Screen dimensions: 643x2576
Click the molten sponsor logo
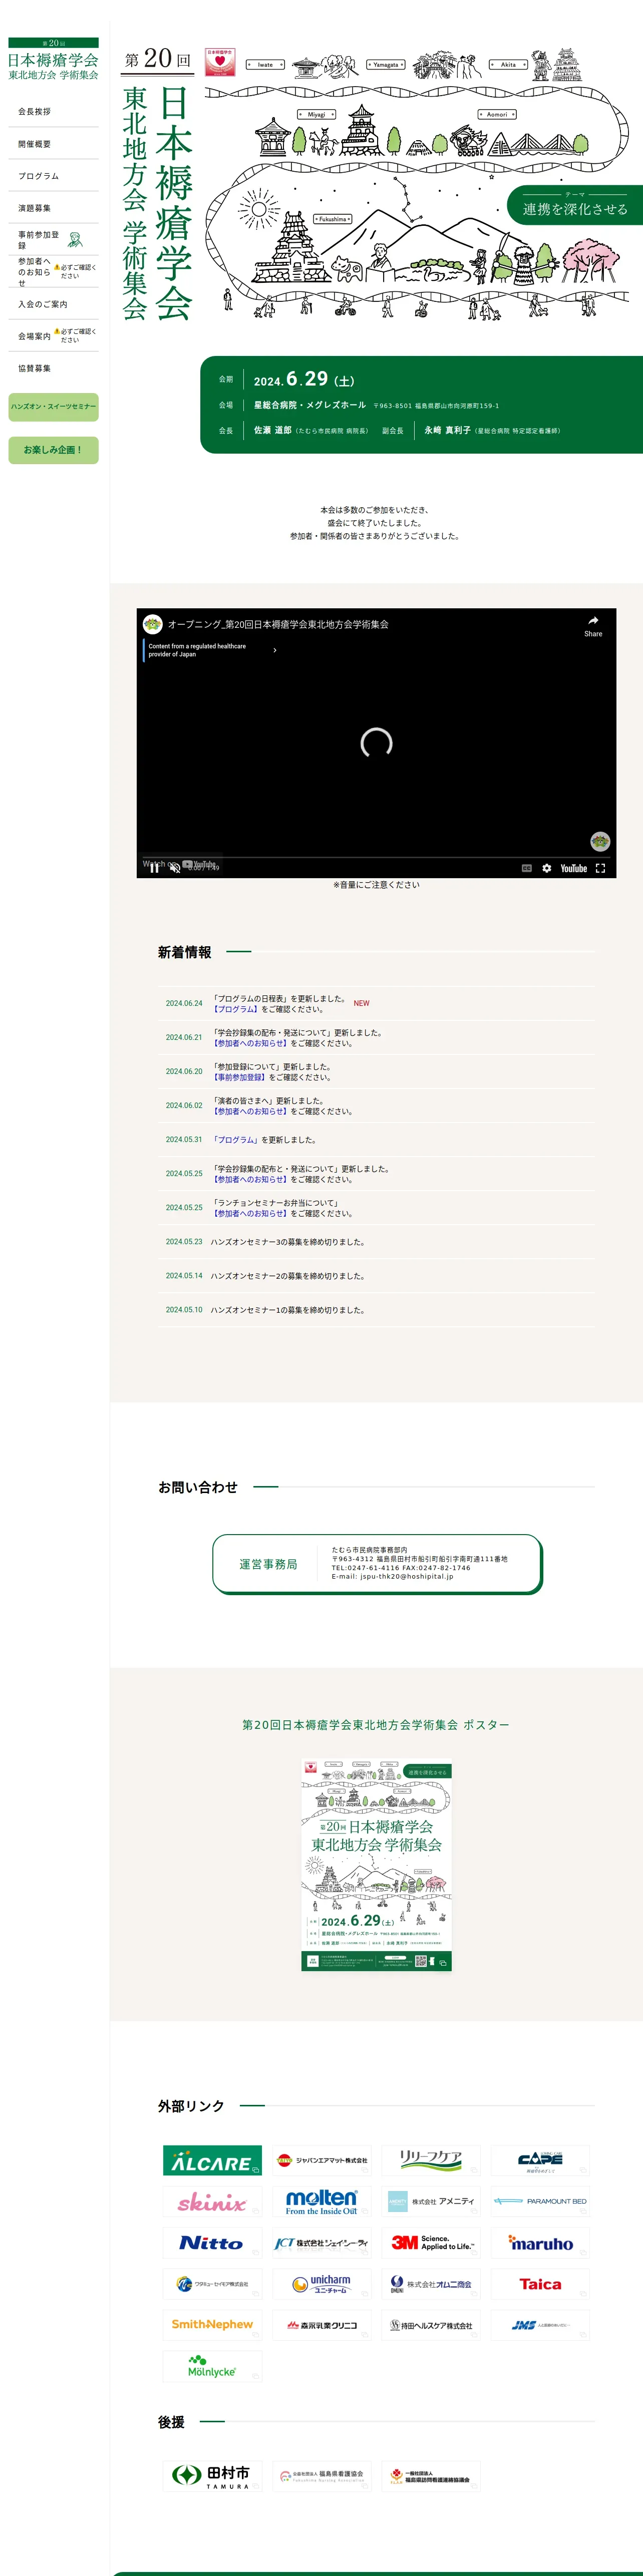pos(322,2201)
